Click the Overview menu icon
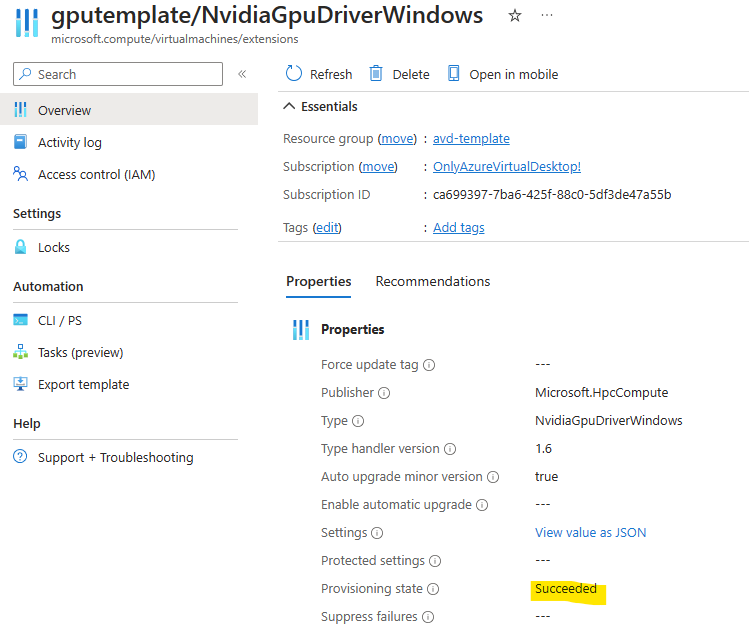Screen dimensions: 749x630 (x=20, y=109)
